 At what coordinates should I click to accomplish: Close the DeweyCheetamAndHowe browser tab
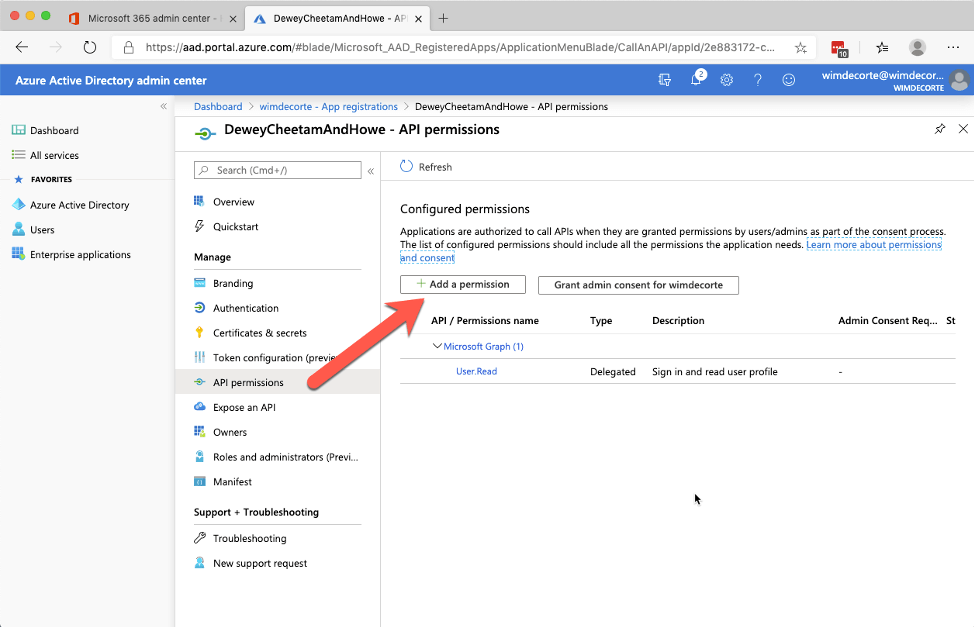418,19
